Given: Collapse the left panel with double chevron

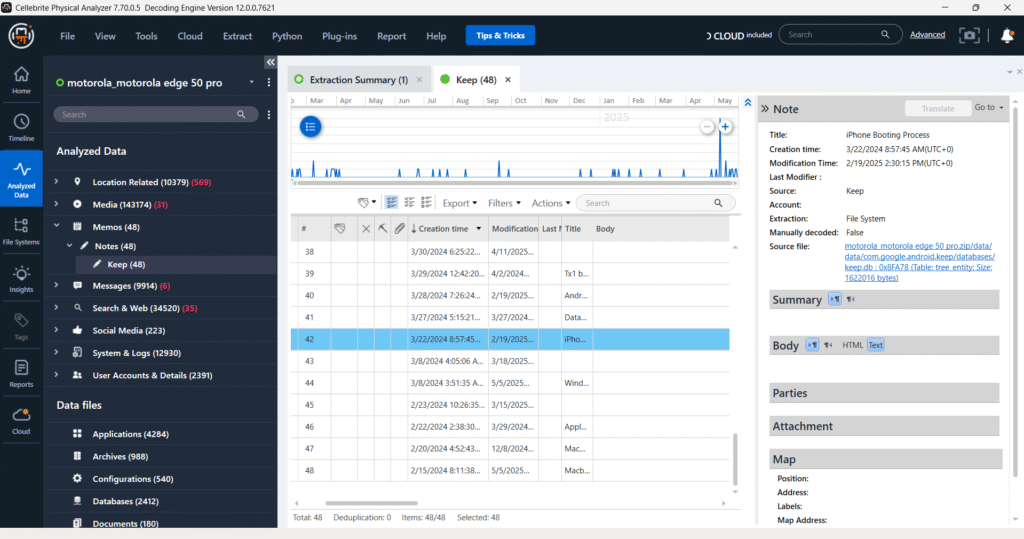Looking at the screenshot, I should (x=270, y=62).
